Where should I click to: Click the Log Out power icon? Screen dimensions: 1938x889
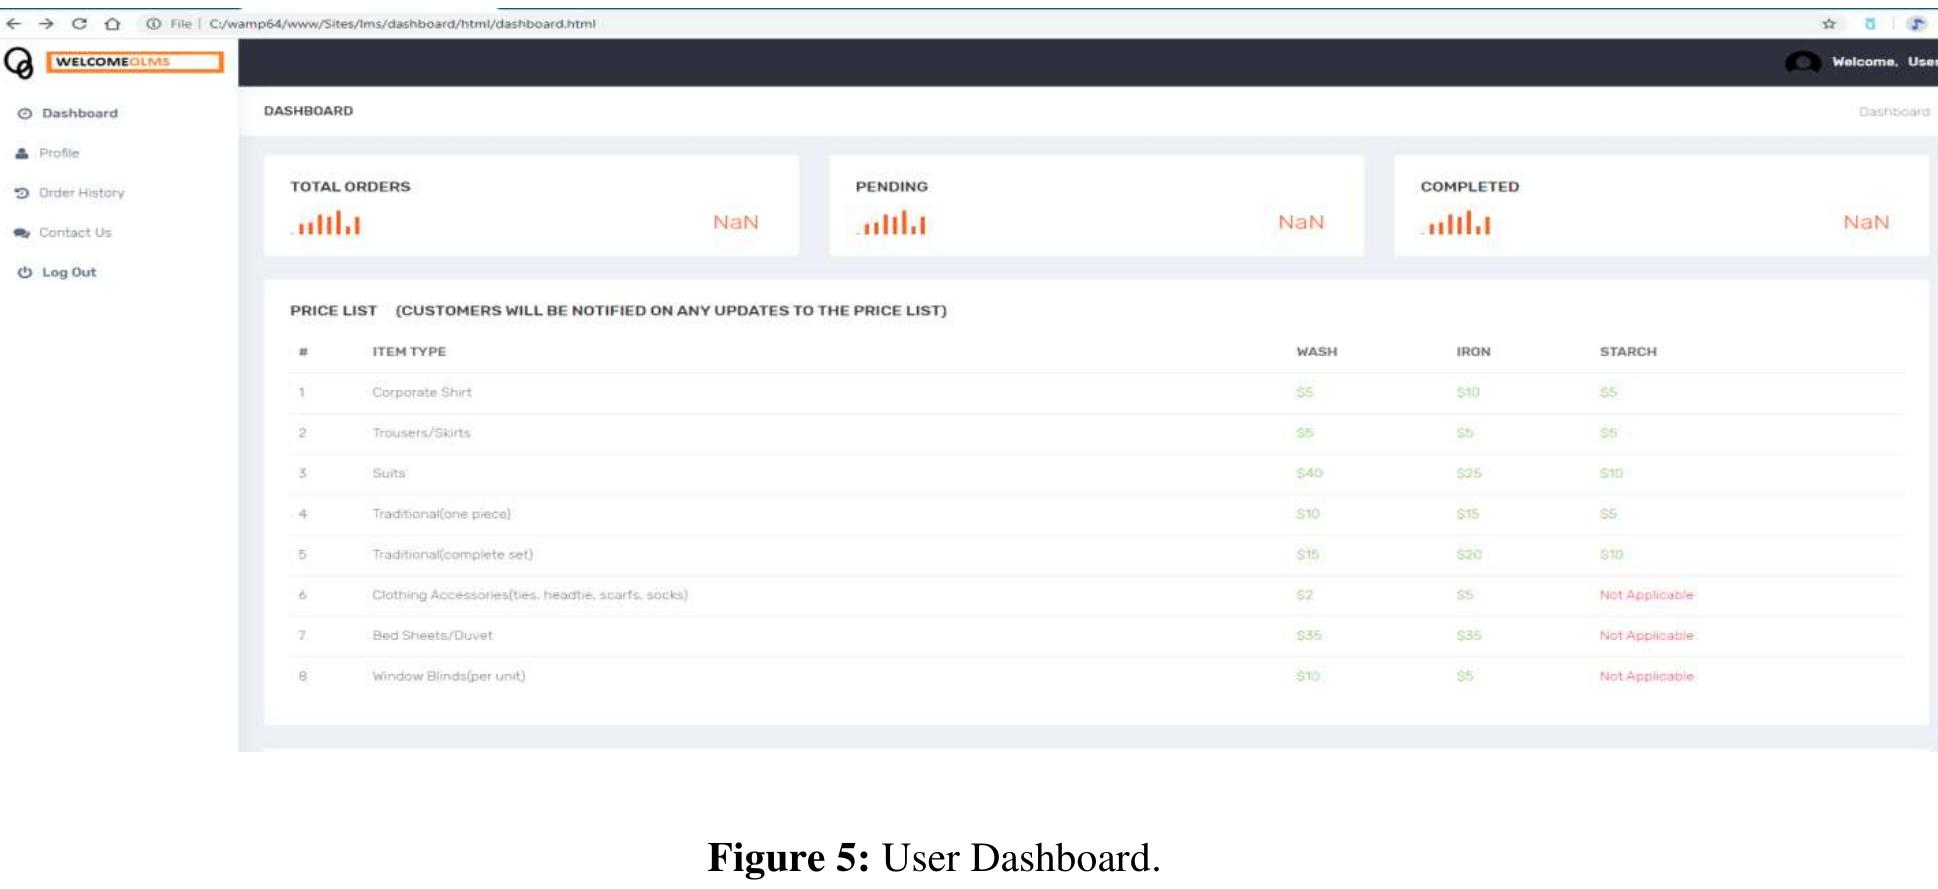click(25, 272)
